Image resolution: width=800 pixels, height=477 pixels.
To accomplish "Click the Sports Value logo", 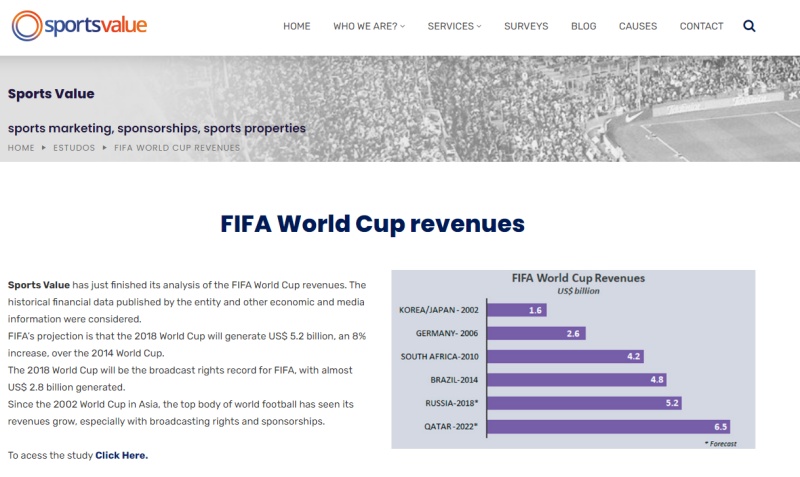I will pos(80,25).
